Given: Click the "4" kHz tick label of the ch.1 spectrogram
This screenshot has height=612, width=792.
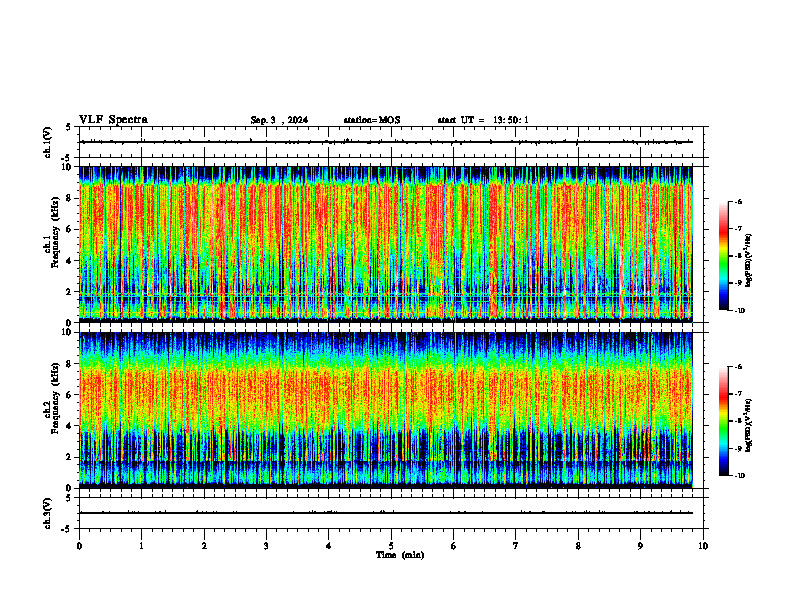Looking at the screenshot, I should click(x=69, y=261).
